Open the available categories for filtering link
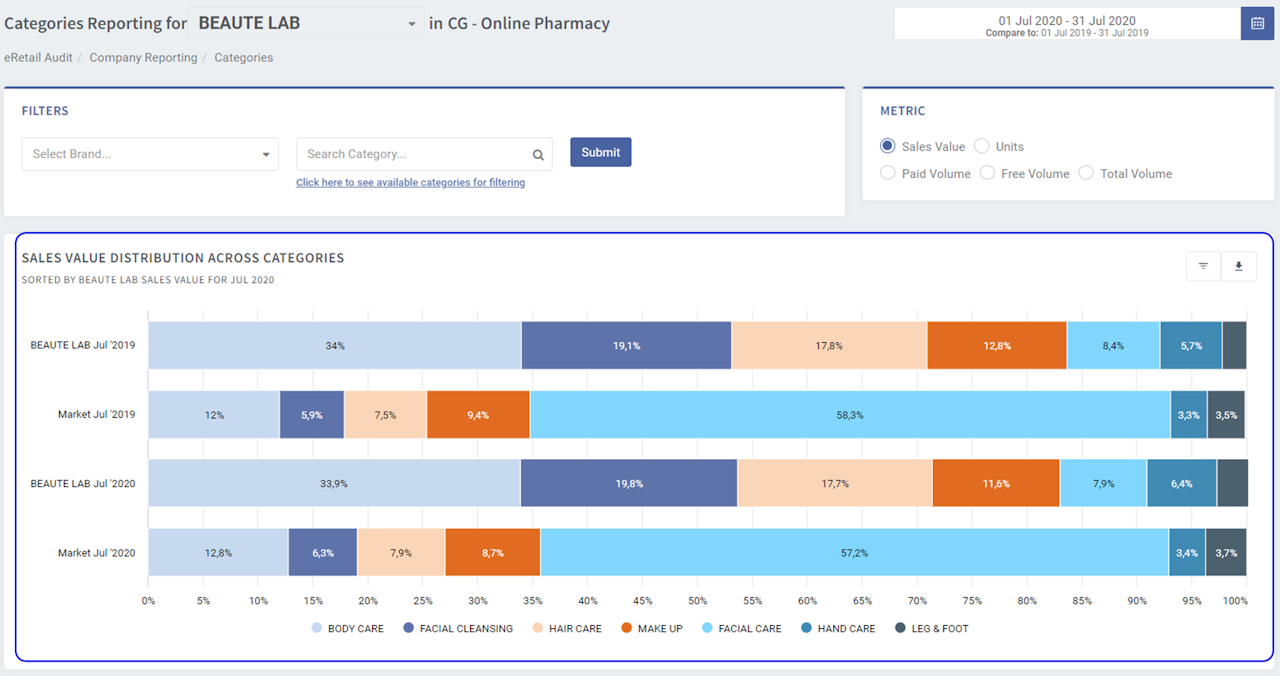The width and height of the screenshot is (1280, 676). click(x=410, y=183)
